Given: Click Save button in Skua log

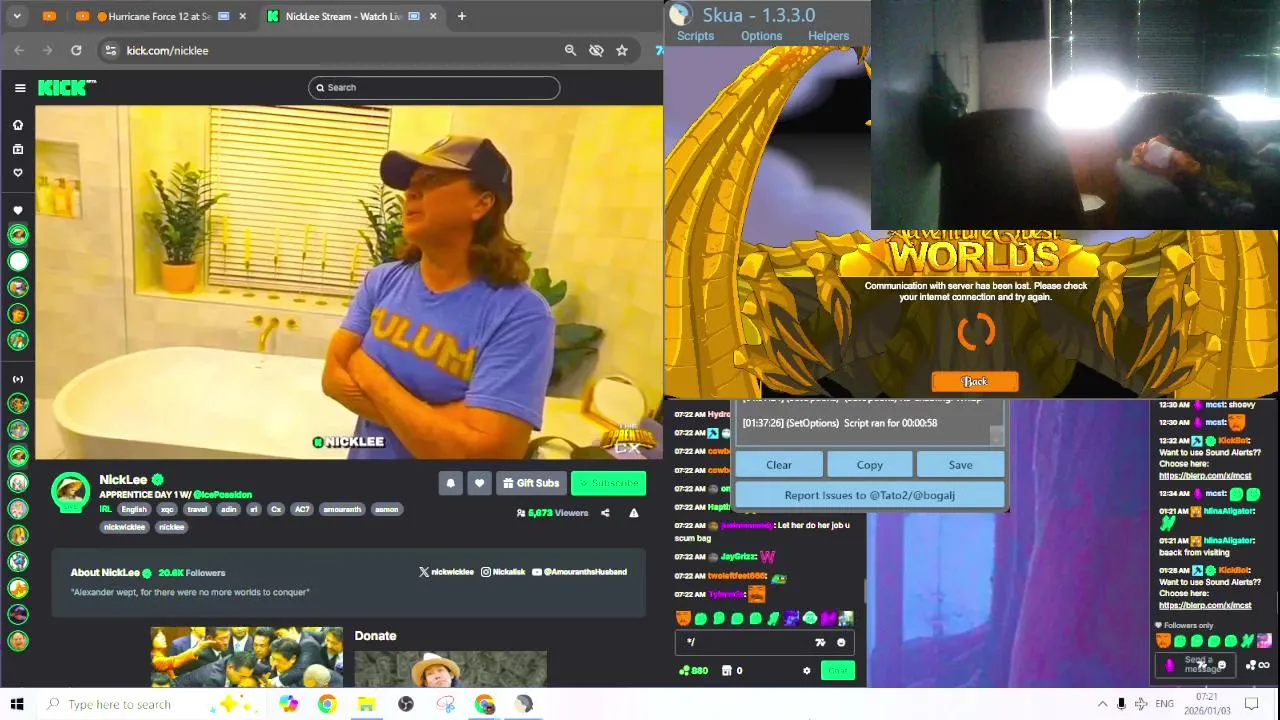Looking at the screenshot, I should [960, 465].
